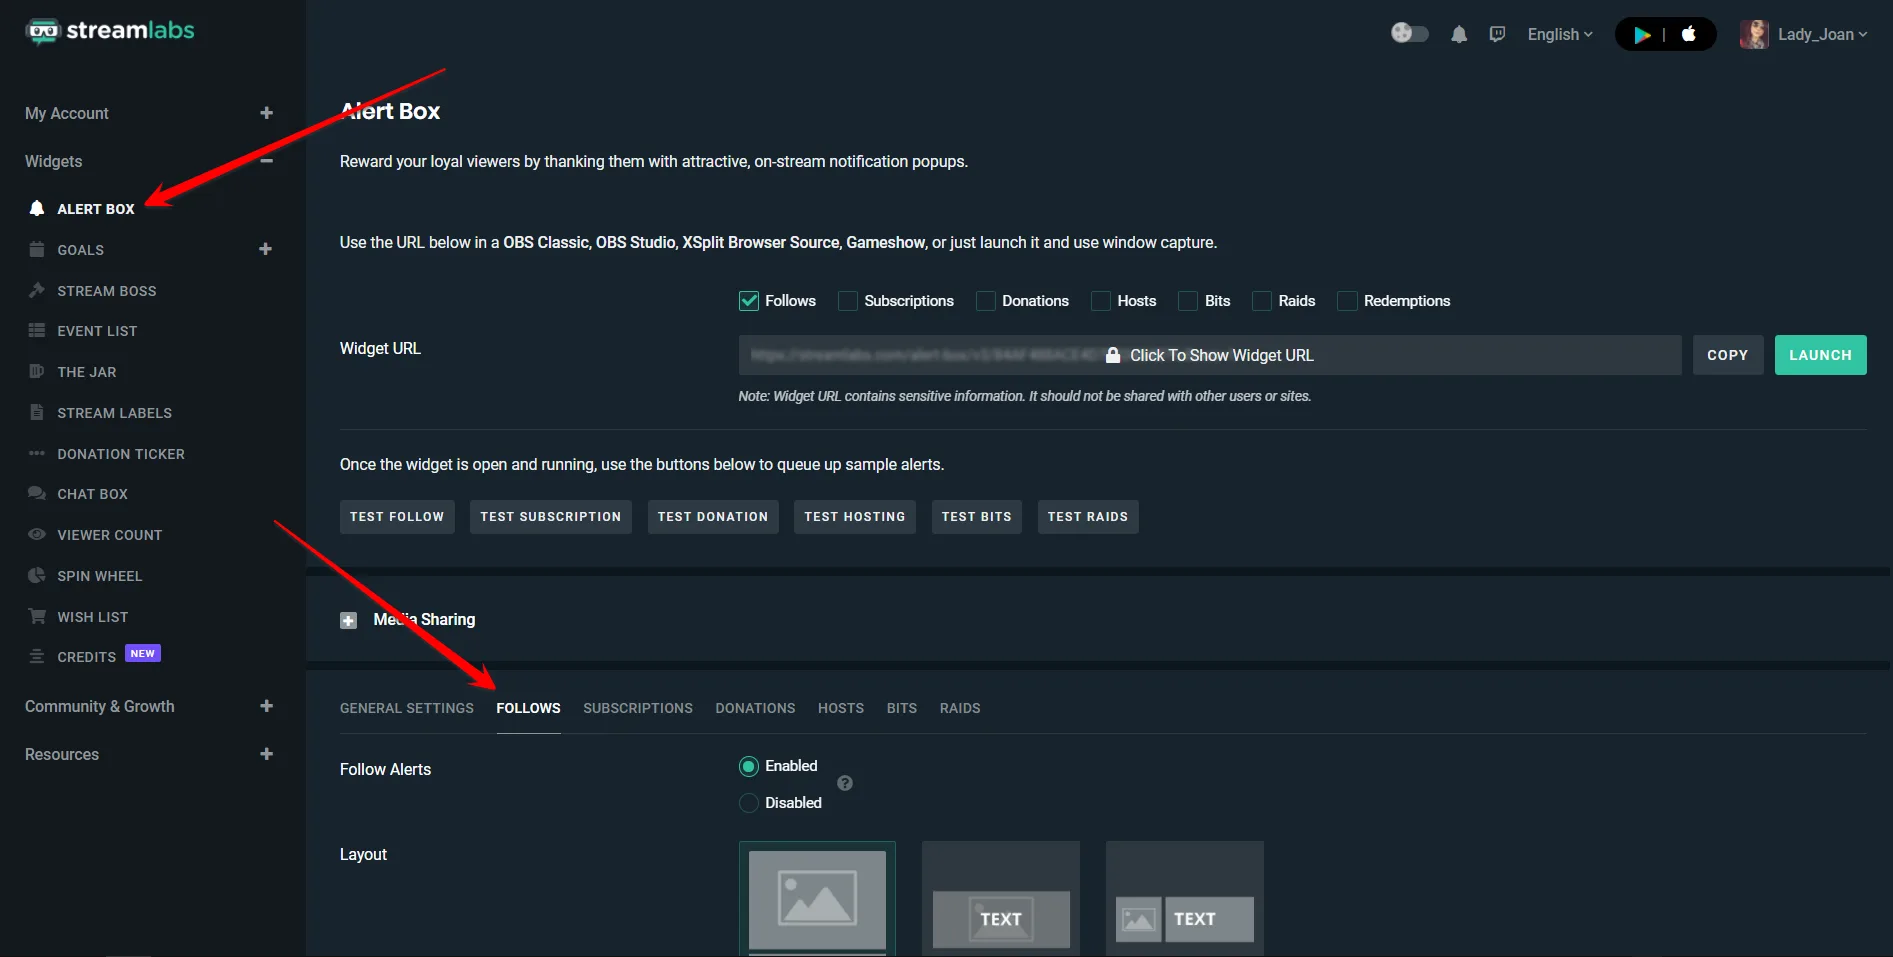The width and height of the screenshot is (1893, 957).
Task: Toggle the night mode switch in header
Action: tap(1410, 33)
